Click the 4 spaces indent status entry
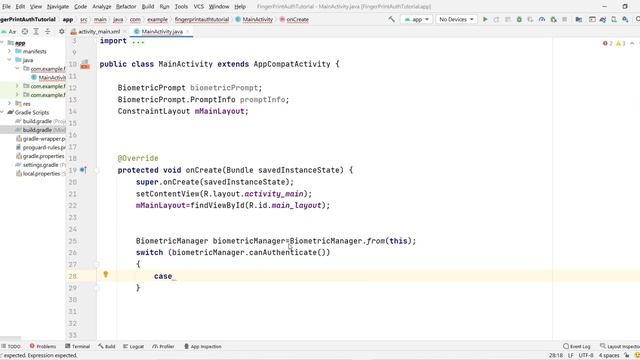The width and height of the screenshot is (640, 360). (609, 356)
